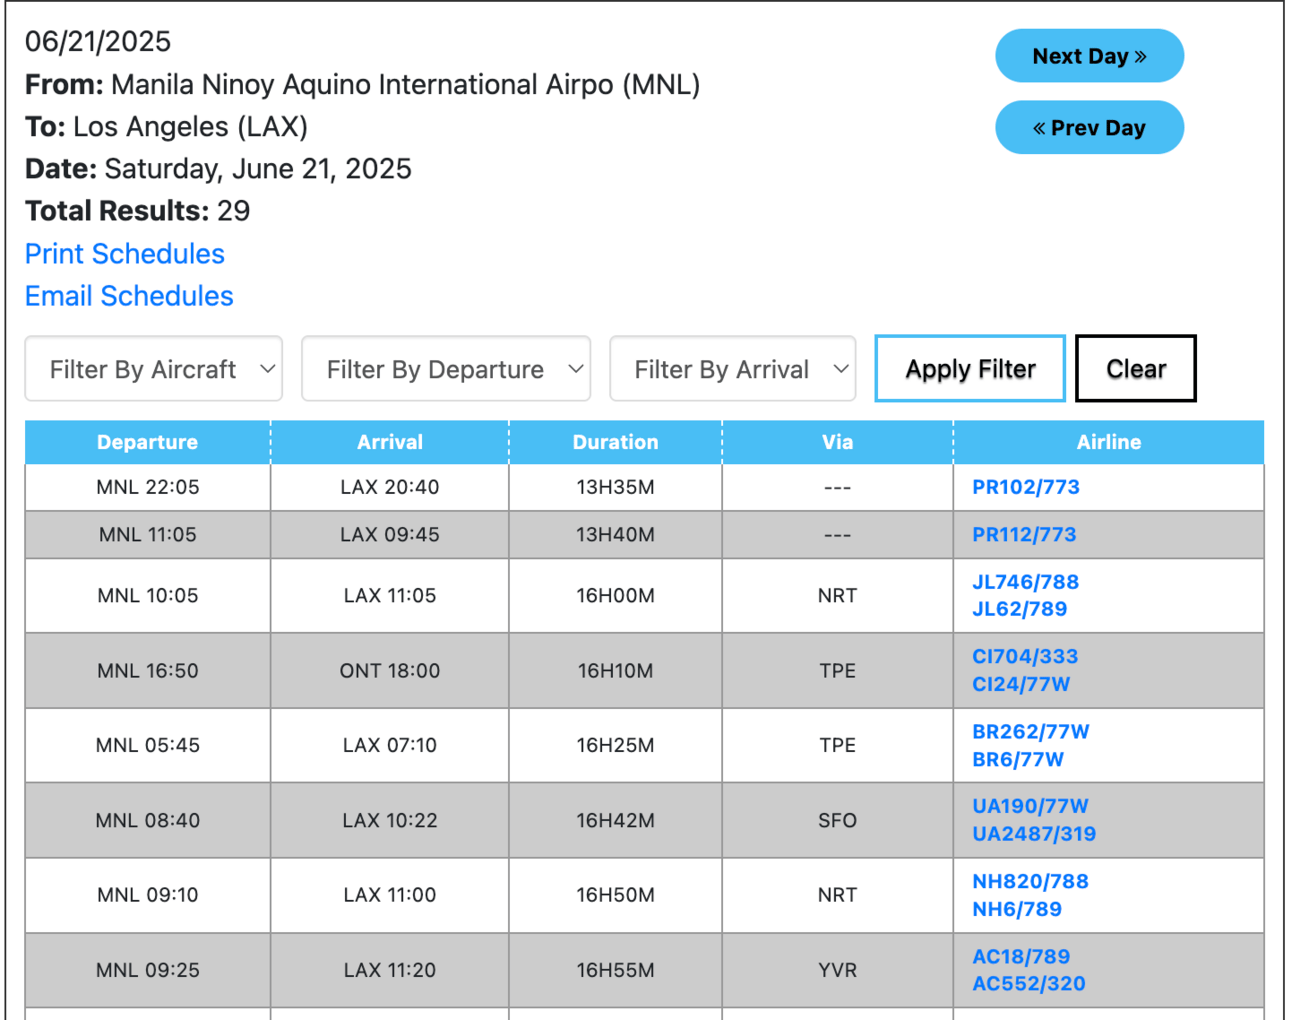Click flight link CI24/77W
The width and height of the screenshot is (1292, 1020).
[x=1021, y=684]
